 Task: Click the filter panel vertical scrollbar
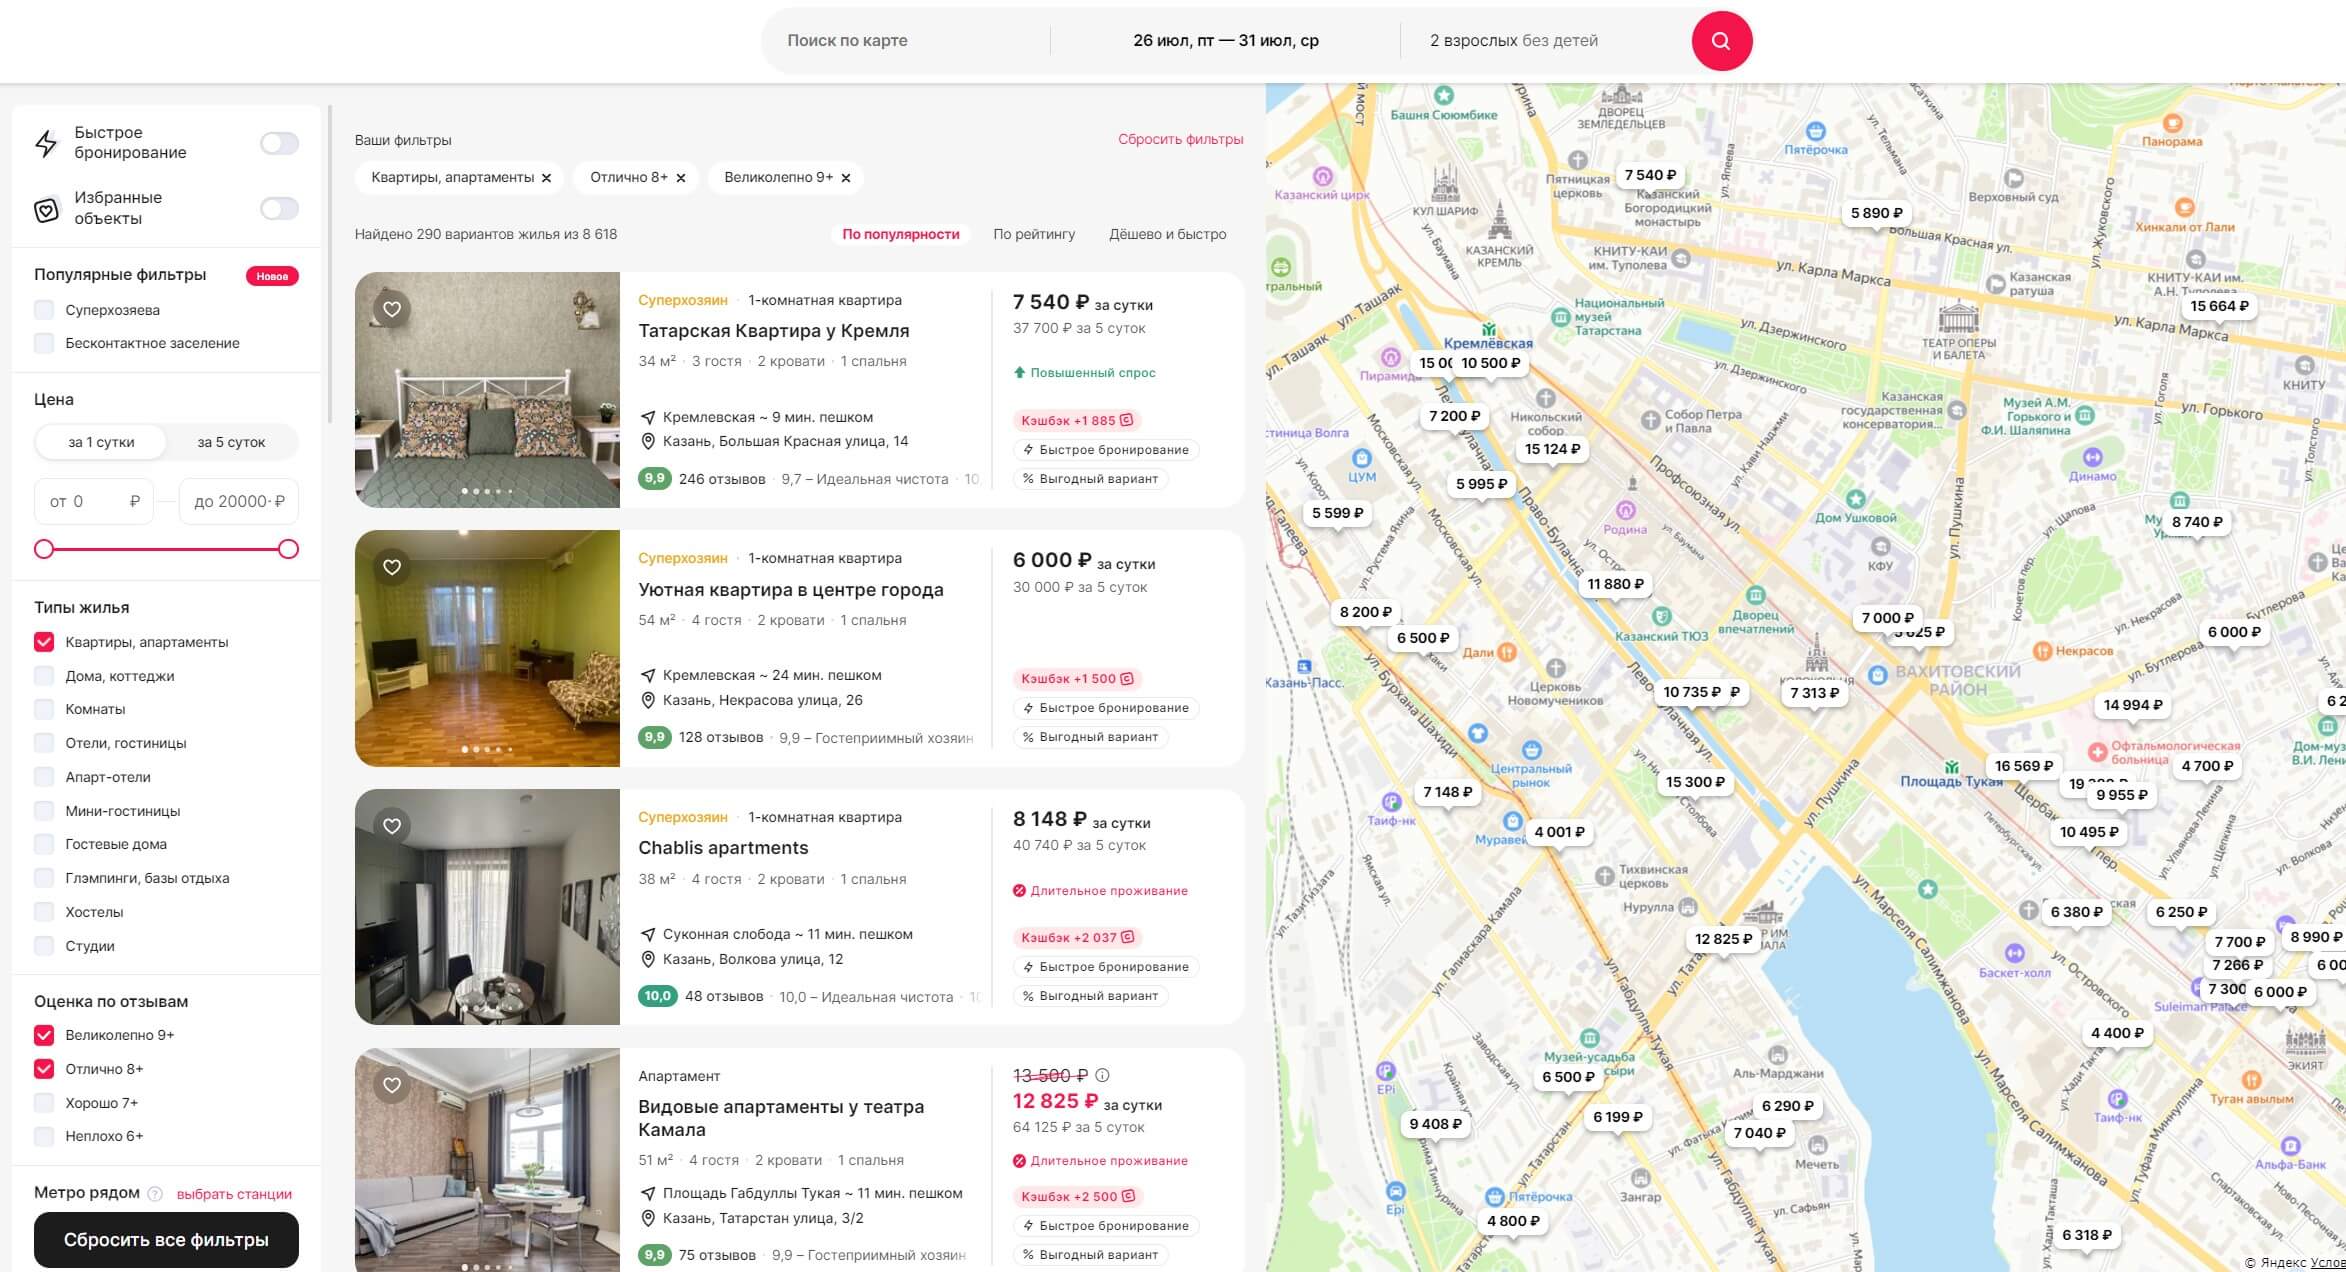point(330,265)
